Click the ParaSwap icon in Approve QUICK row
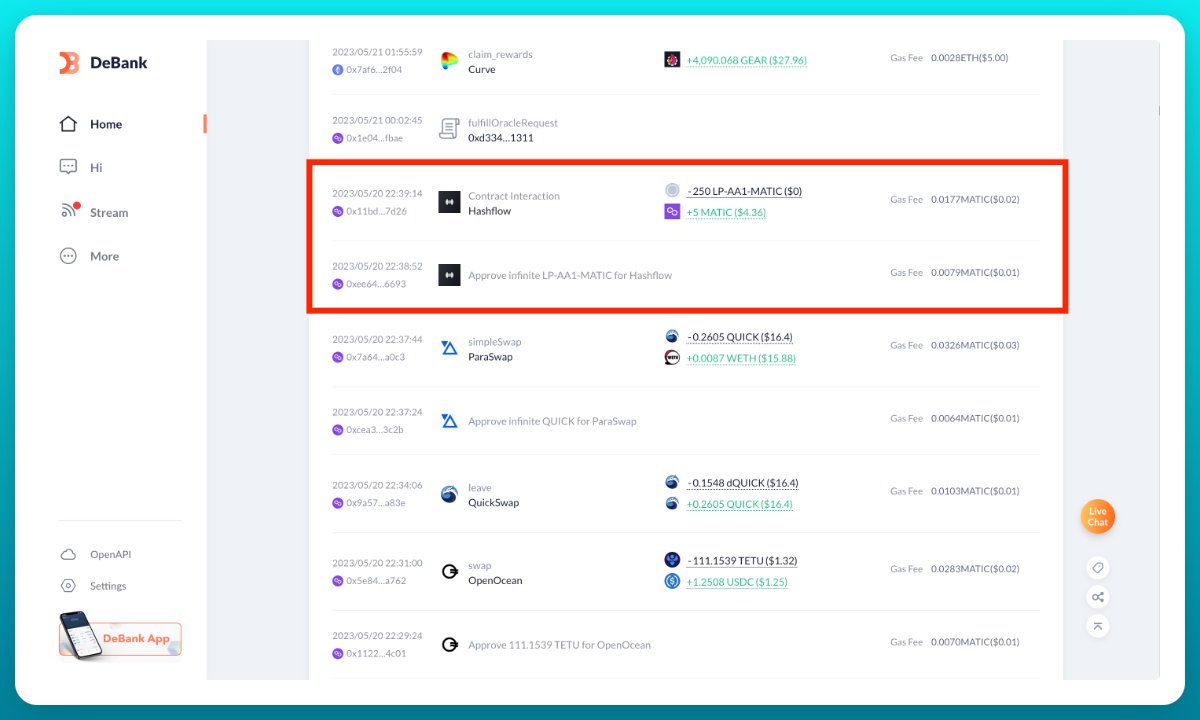Viewport: 1200px width, 720px height. (x=449, y=421)
